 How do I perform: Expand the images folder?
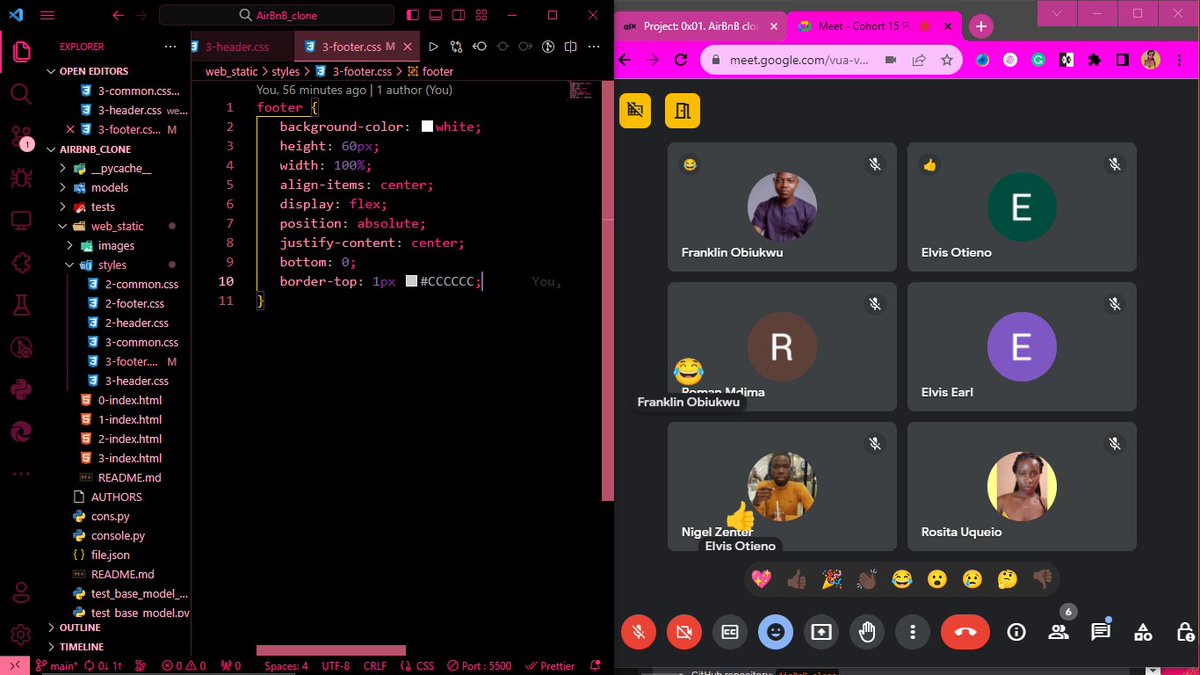pos(118,246)
